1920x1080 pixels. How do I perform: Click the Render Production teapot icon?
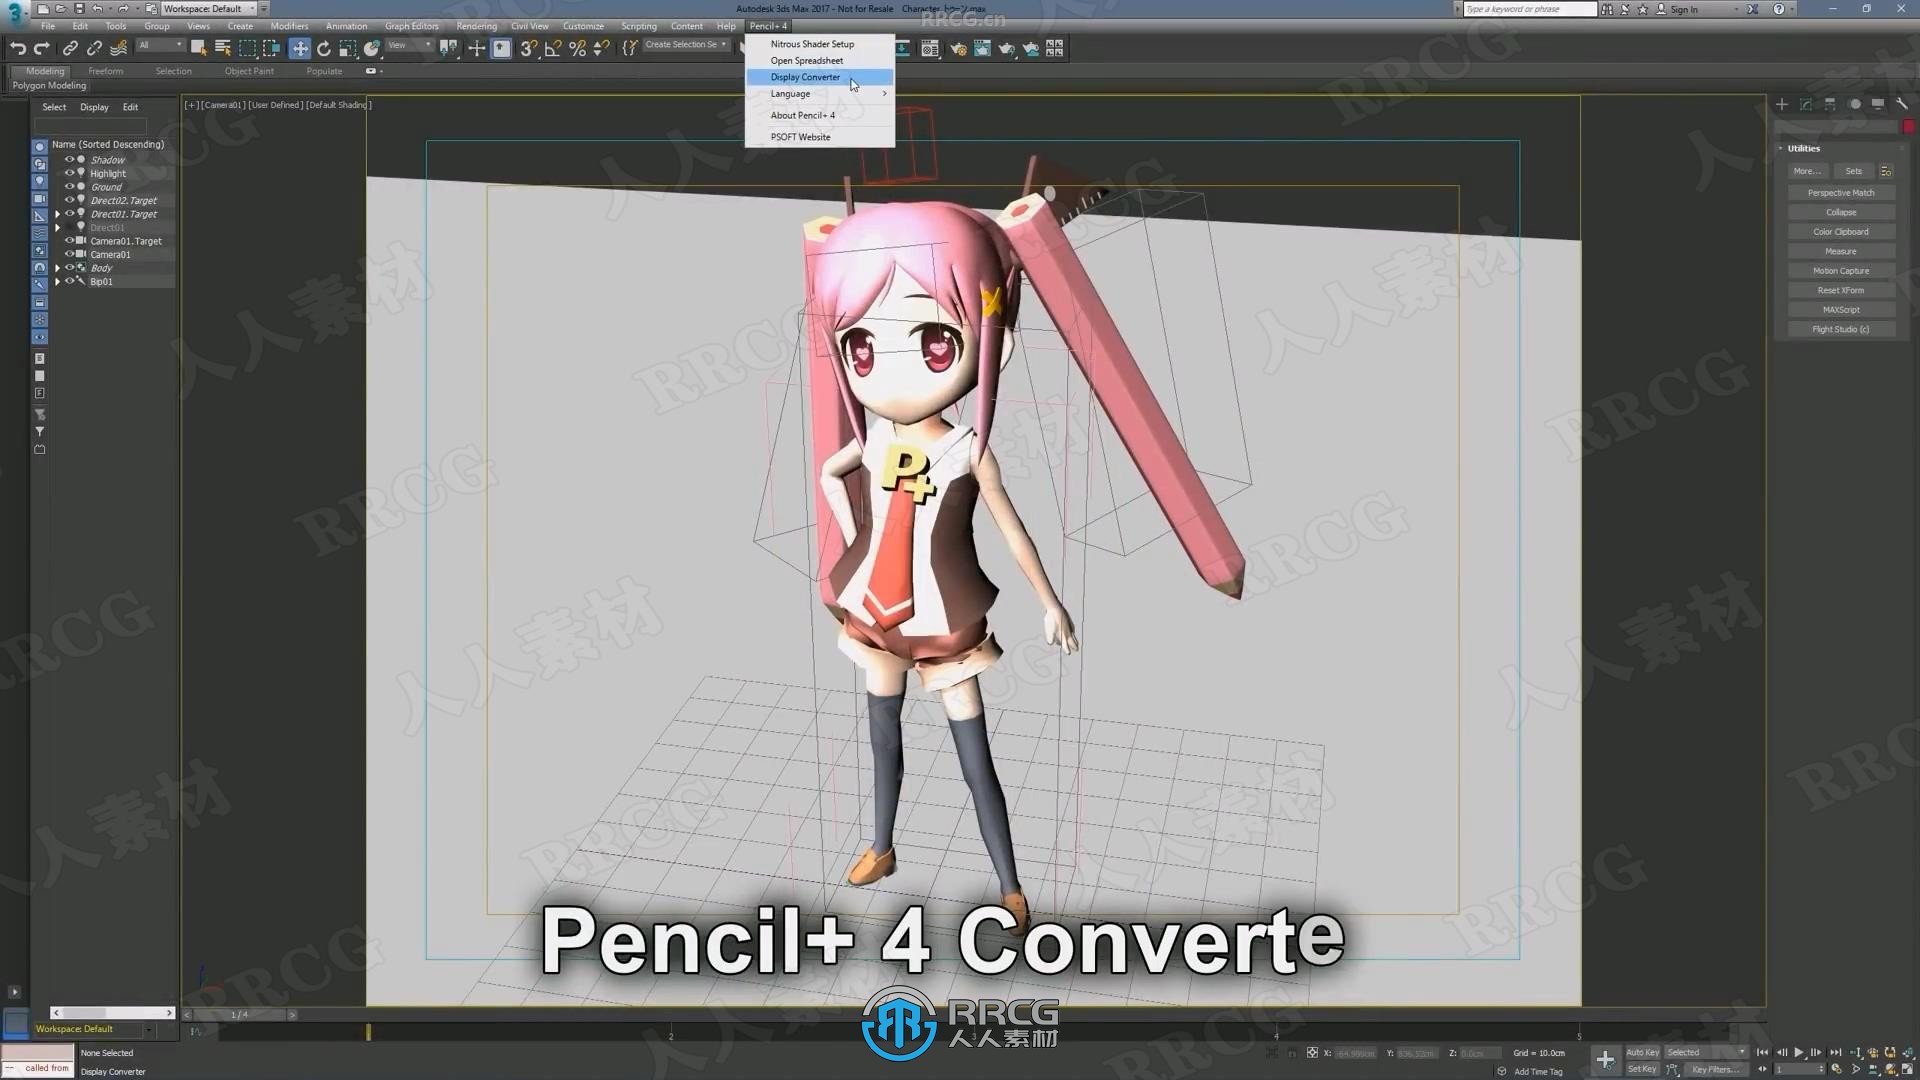click(x=1006, y=48)
